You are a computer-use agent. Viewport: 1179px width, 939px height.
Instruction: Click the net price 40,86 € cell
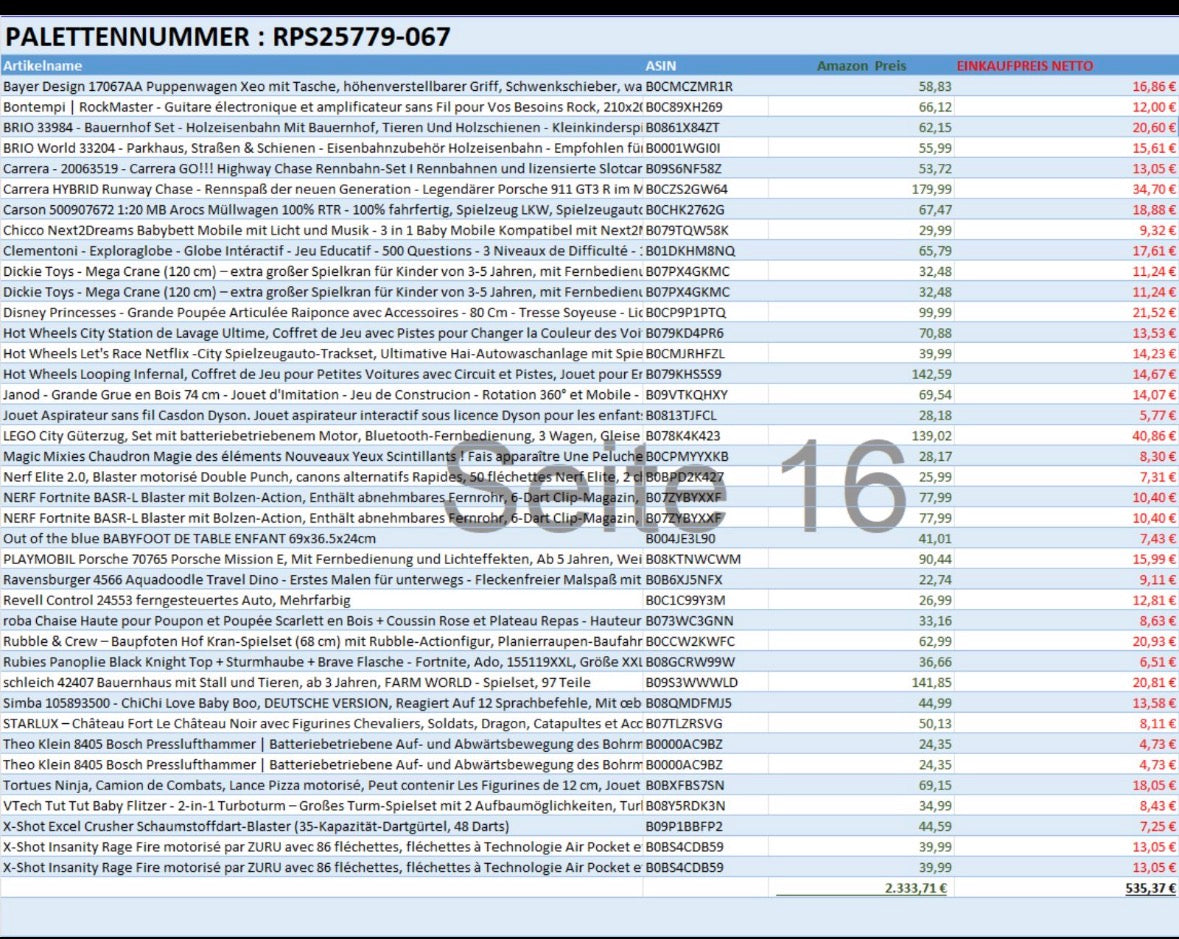point(1154,436)
